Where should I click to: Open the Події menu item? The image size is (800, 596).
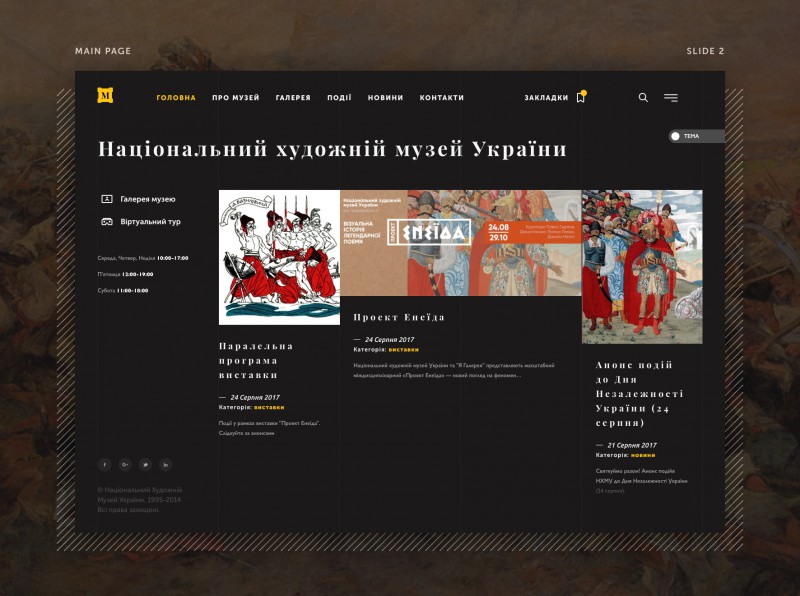point(339,97)
